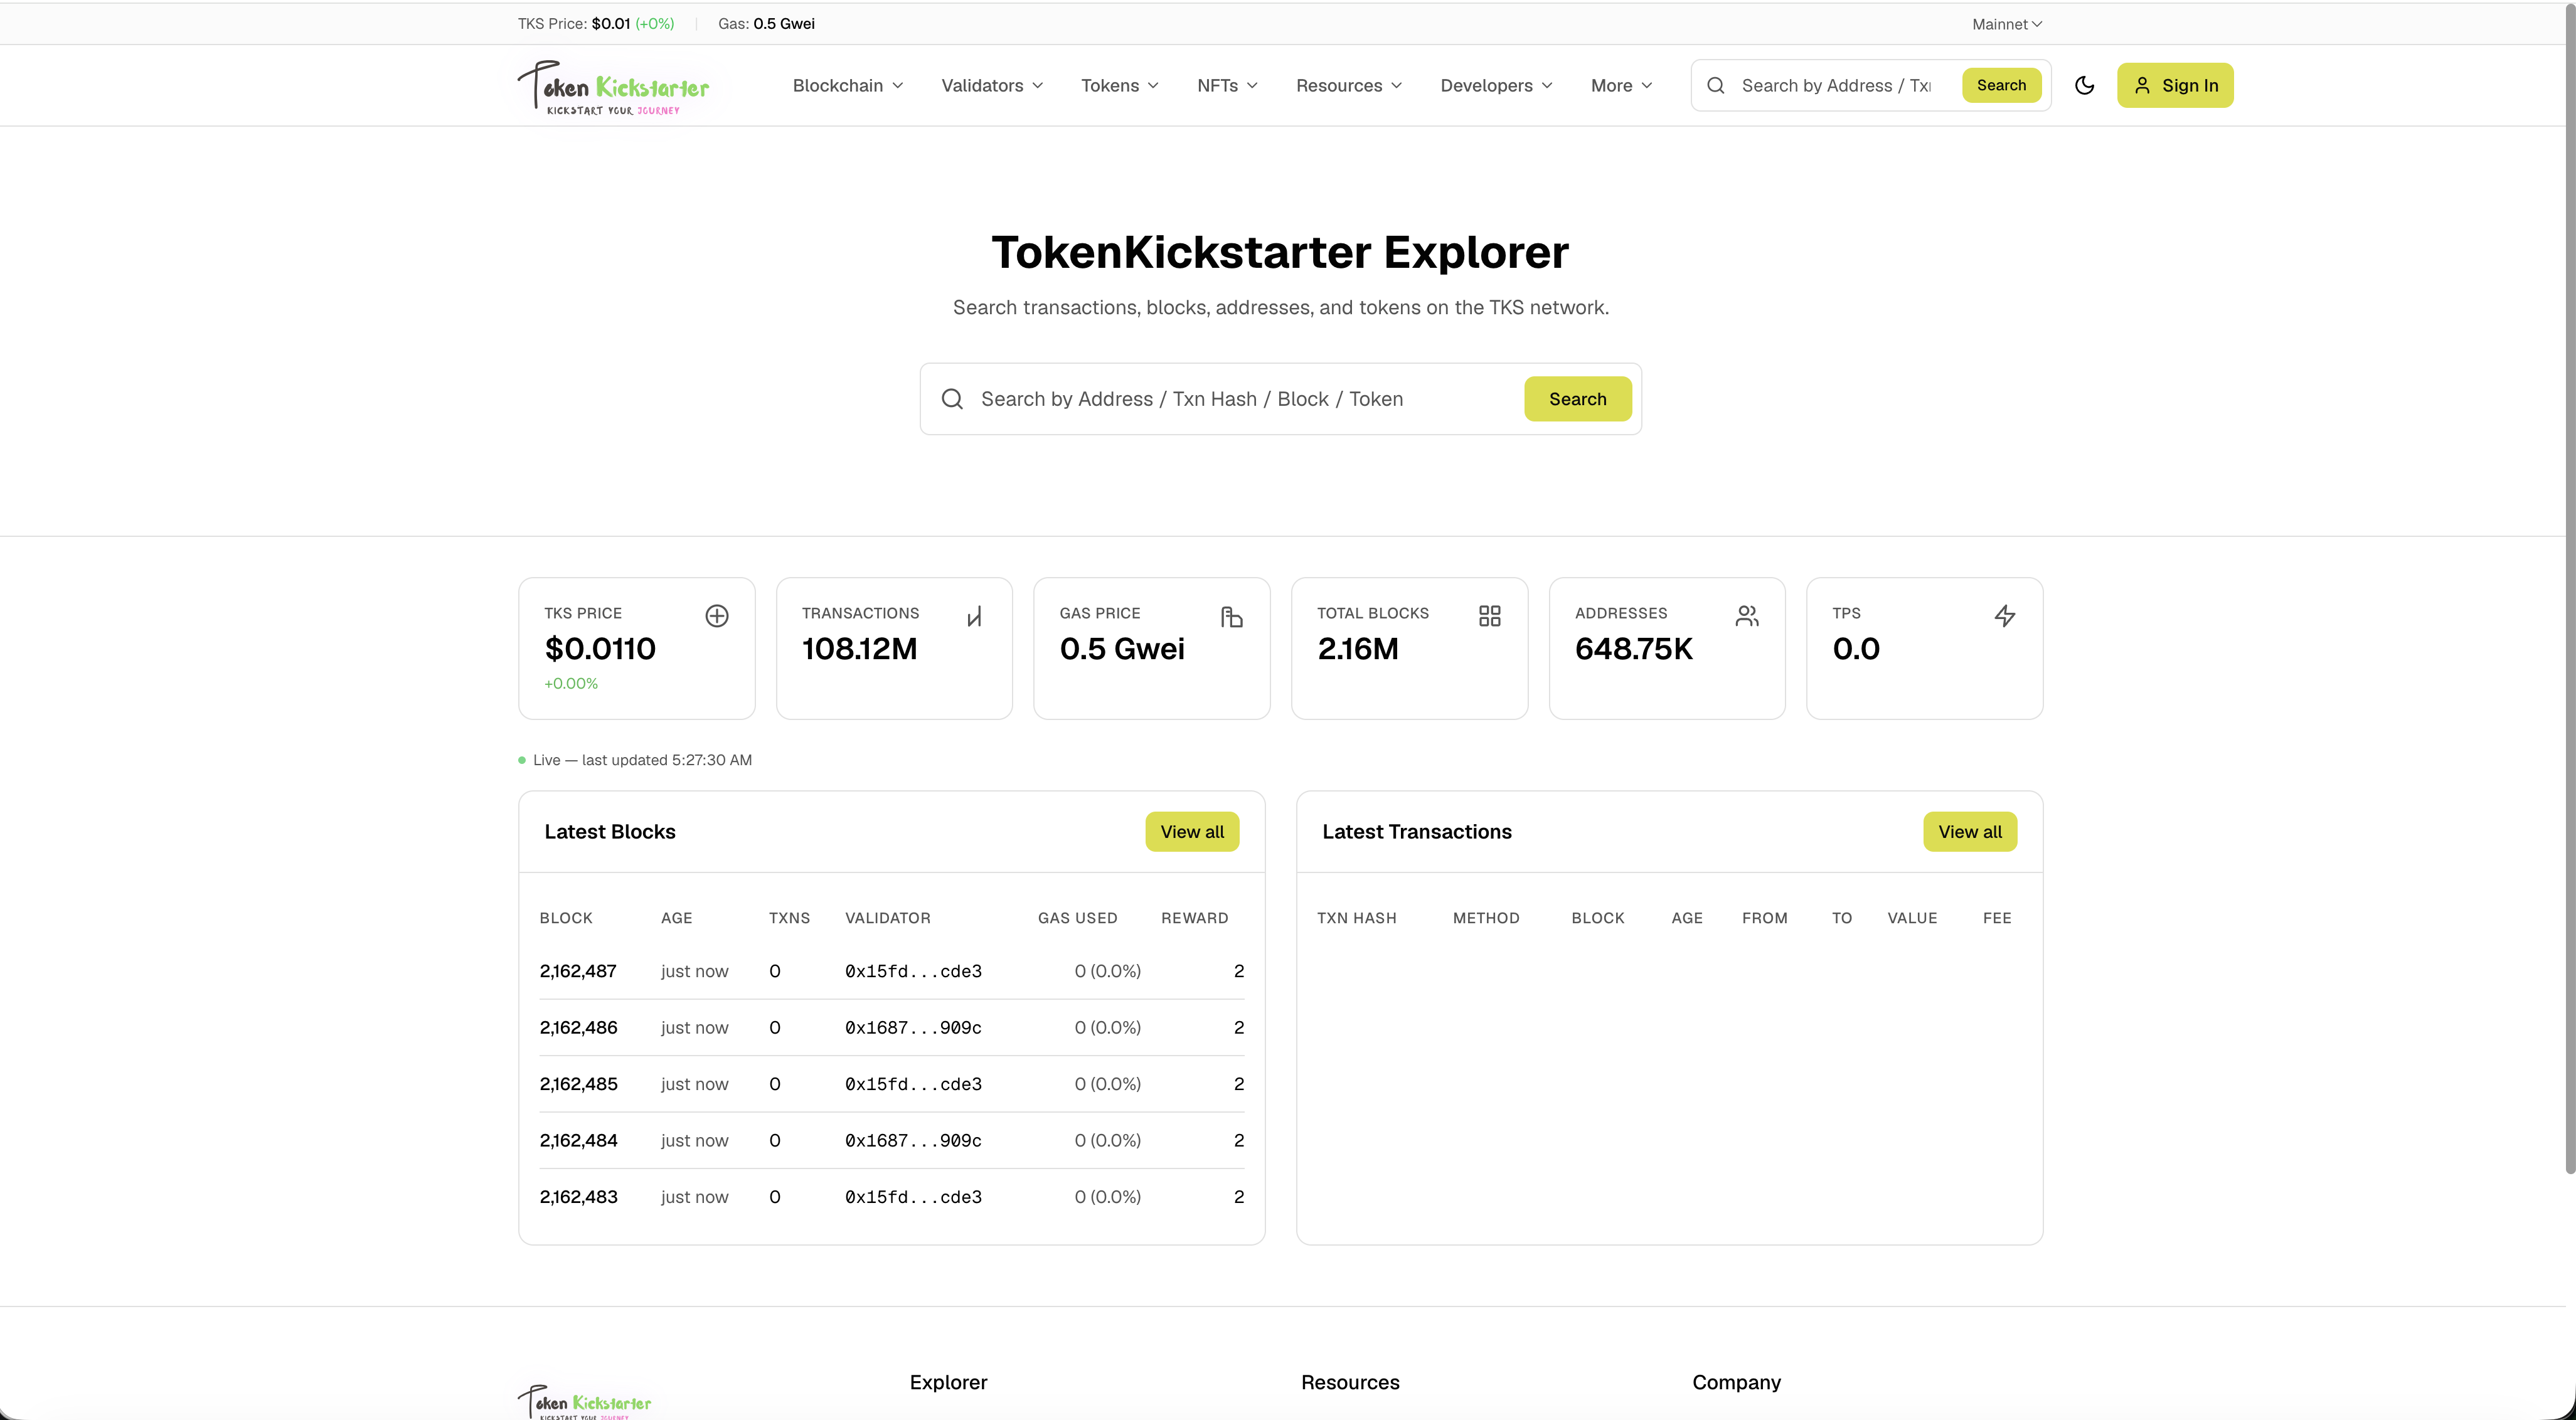This screenshot has height=1420, width=2576.
Task: Open block 2,162,486
Action: 578,1028
